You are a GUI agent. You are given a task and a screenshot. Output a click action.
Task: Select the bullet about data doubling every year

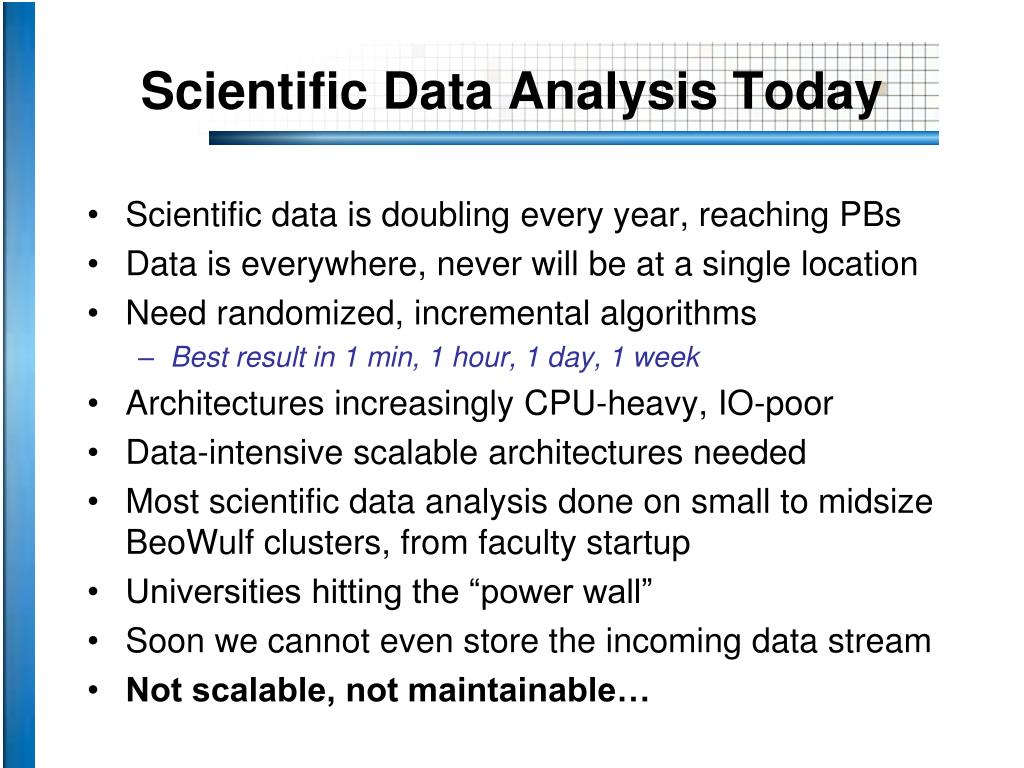pyautogui.click(x=513, y=216)
